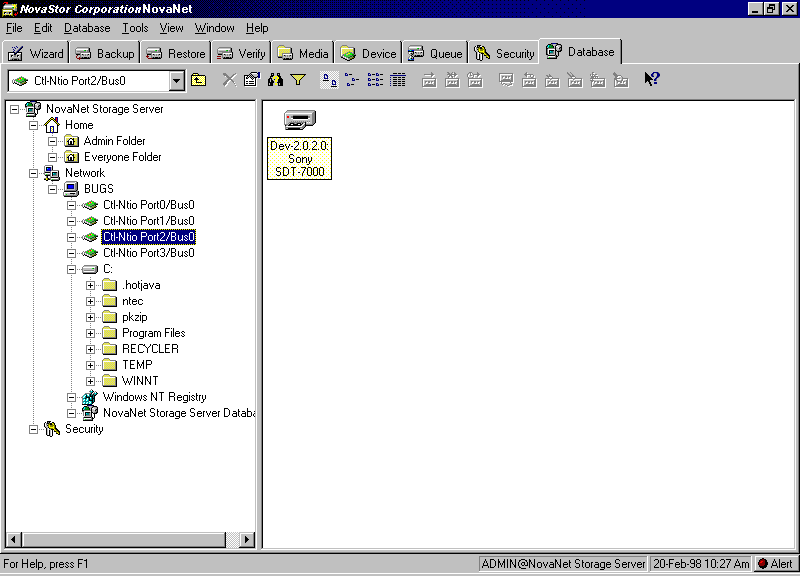Viewport: 800px width, 576px height.
Task: Click right arrow of tree horizontal scrollbar
Action: coord(248,540)
